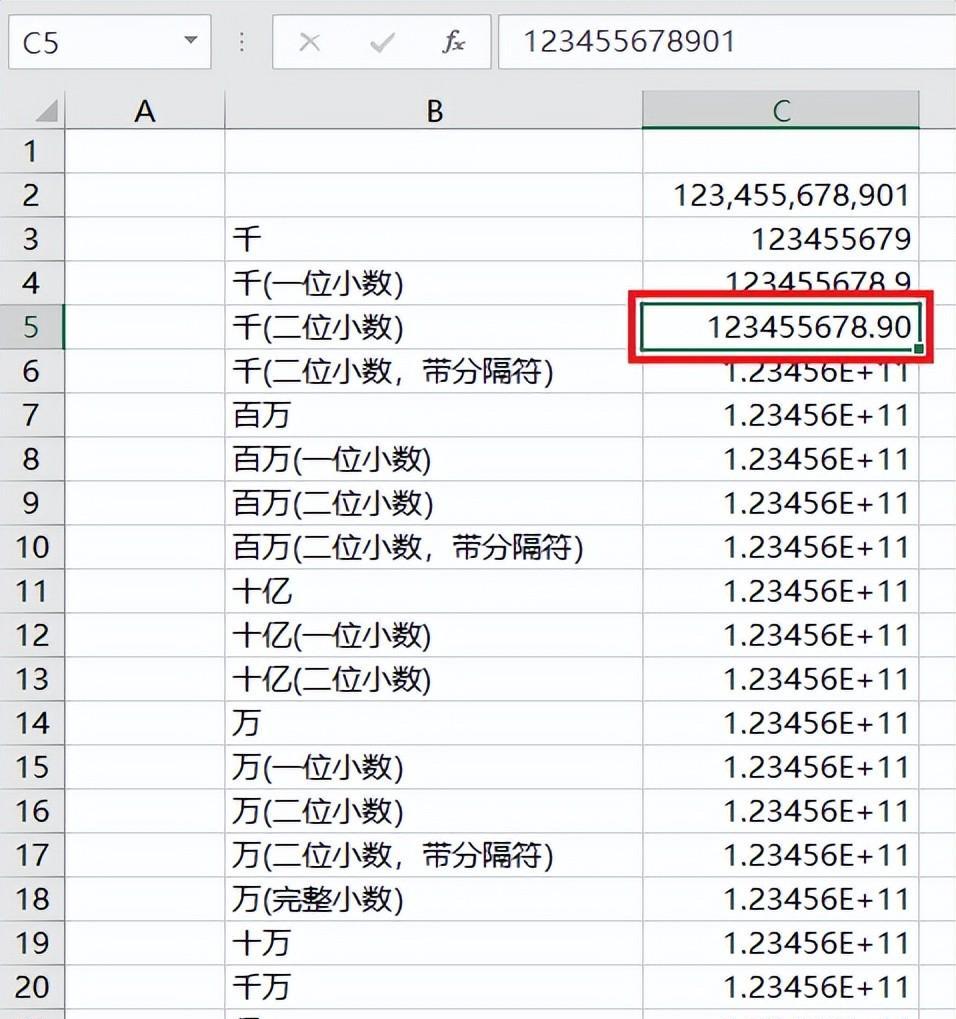Click 1.23456E+11 cell in row 14
The height and width of the screenshot is (1019, 956).
781,723
